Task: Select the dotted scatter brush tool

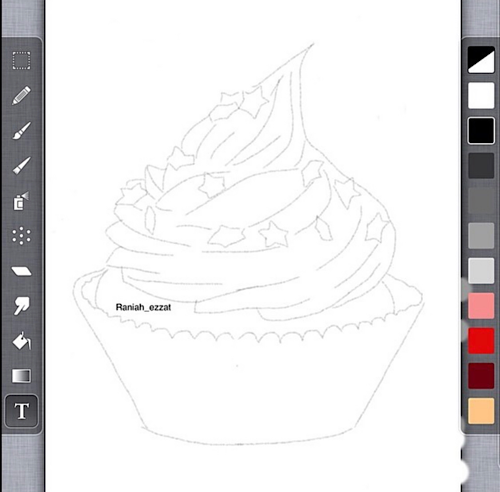Action: [22, 236]
